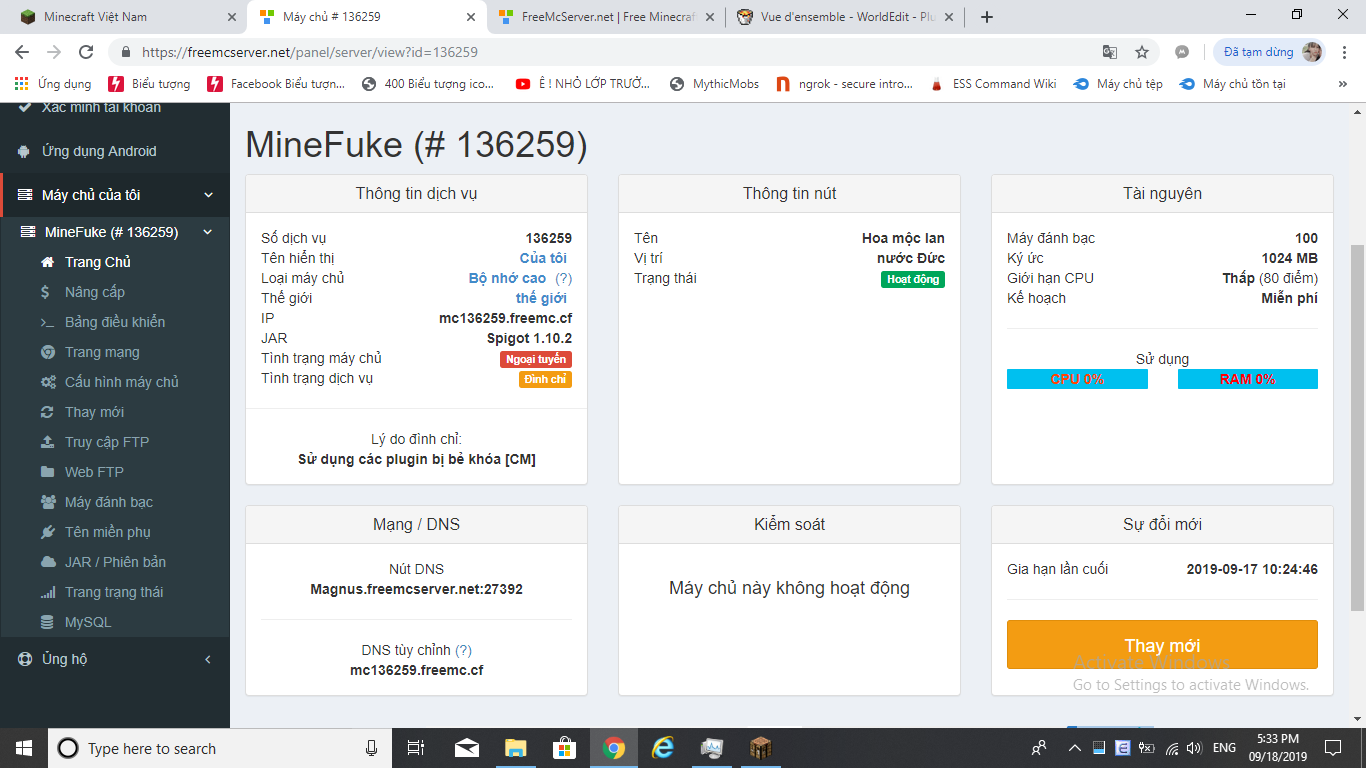Screen dimensions: 1366x768
Task: Open the Biểu tượng bookmark
Action: pyautogui.click(x=149, y=84)
